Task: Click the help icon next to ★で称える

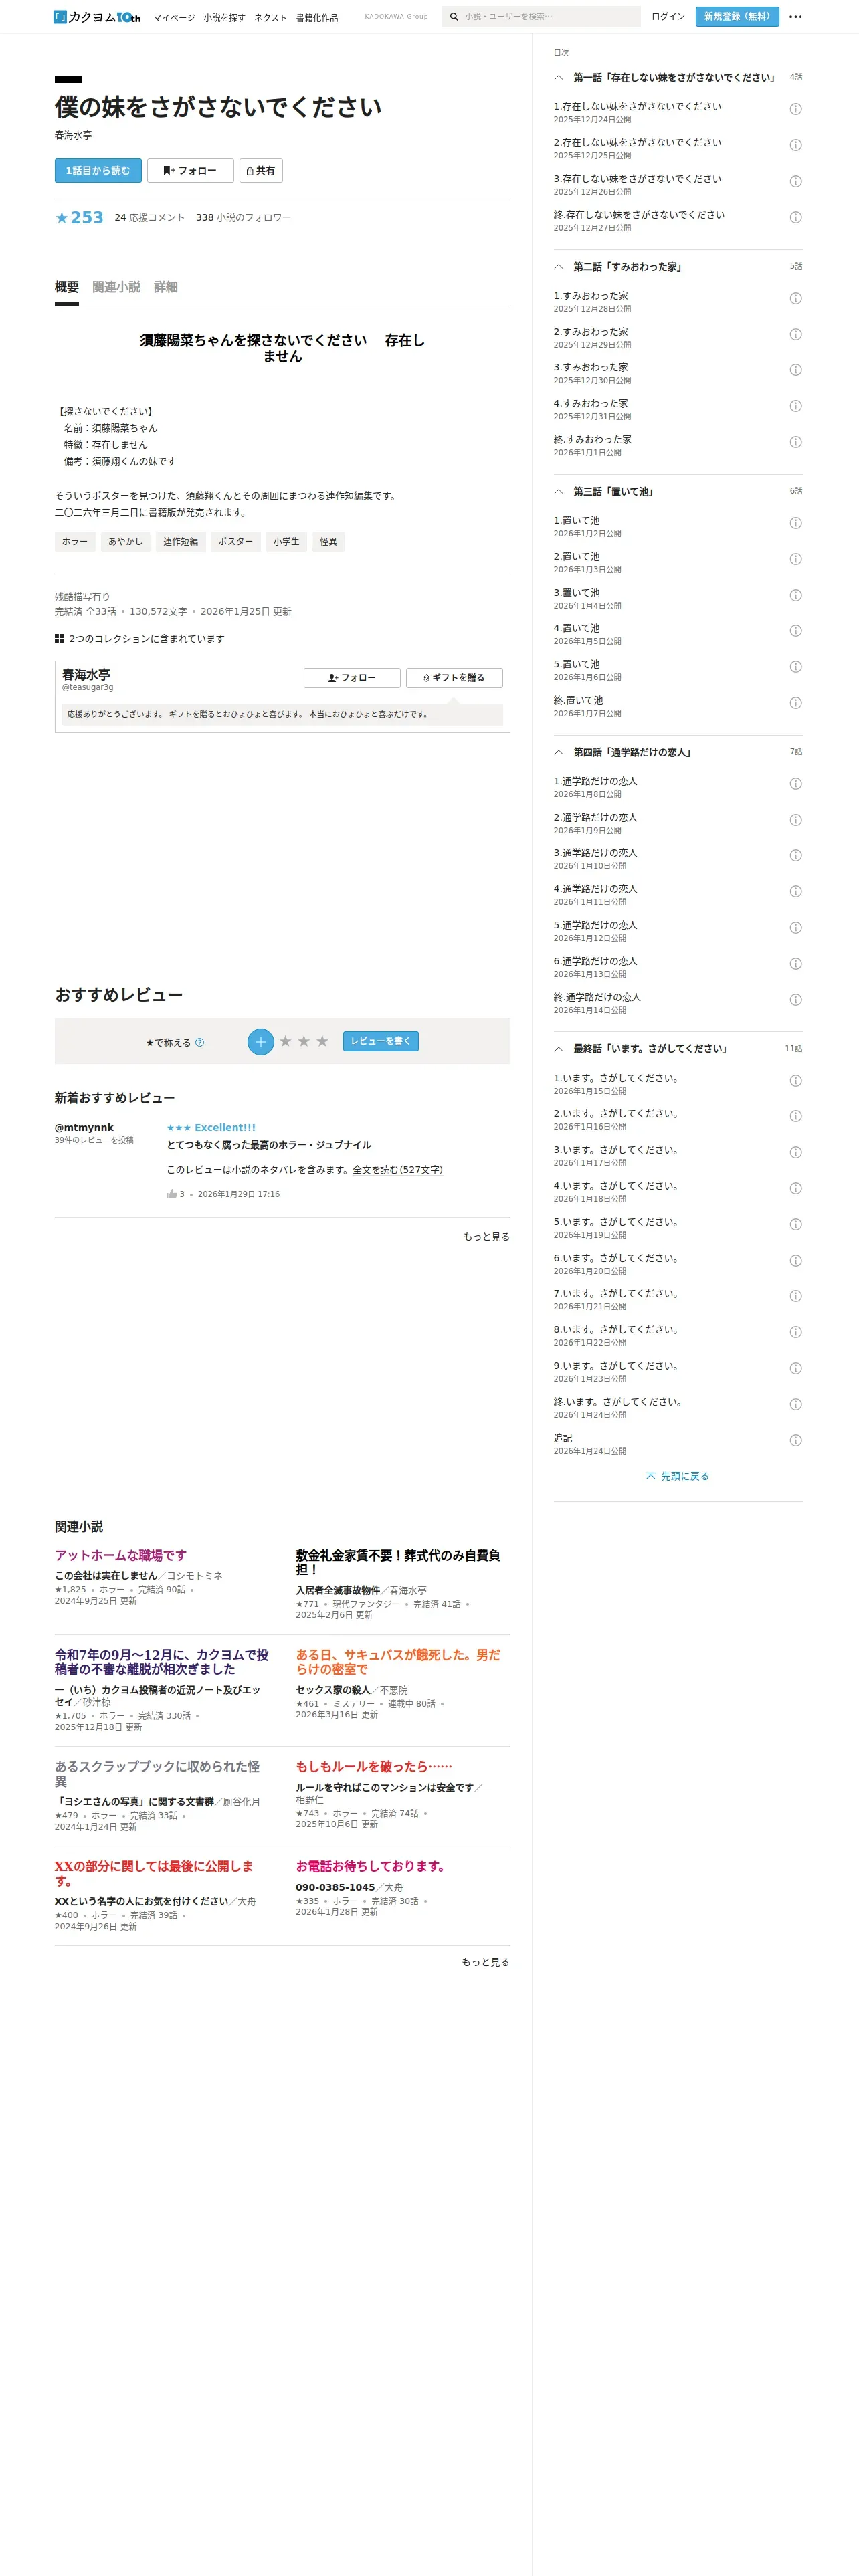Action: coord(199,1043)
